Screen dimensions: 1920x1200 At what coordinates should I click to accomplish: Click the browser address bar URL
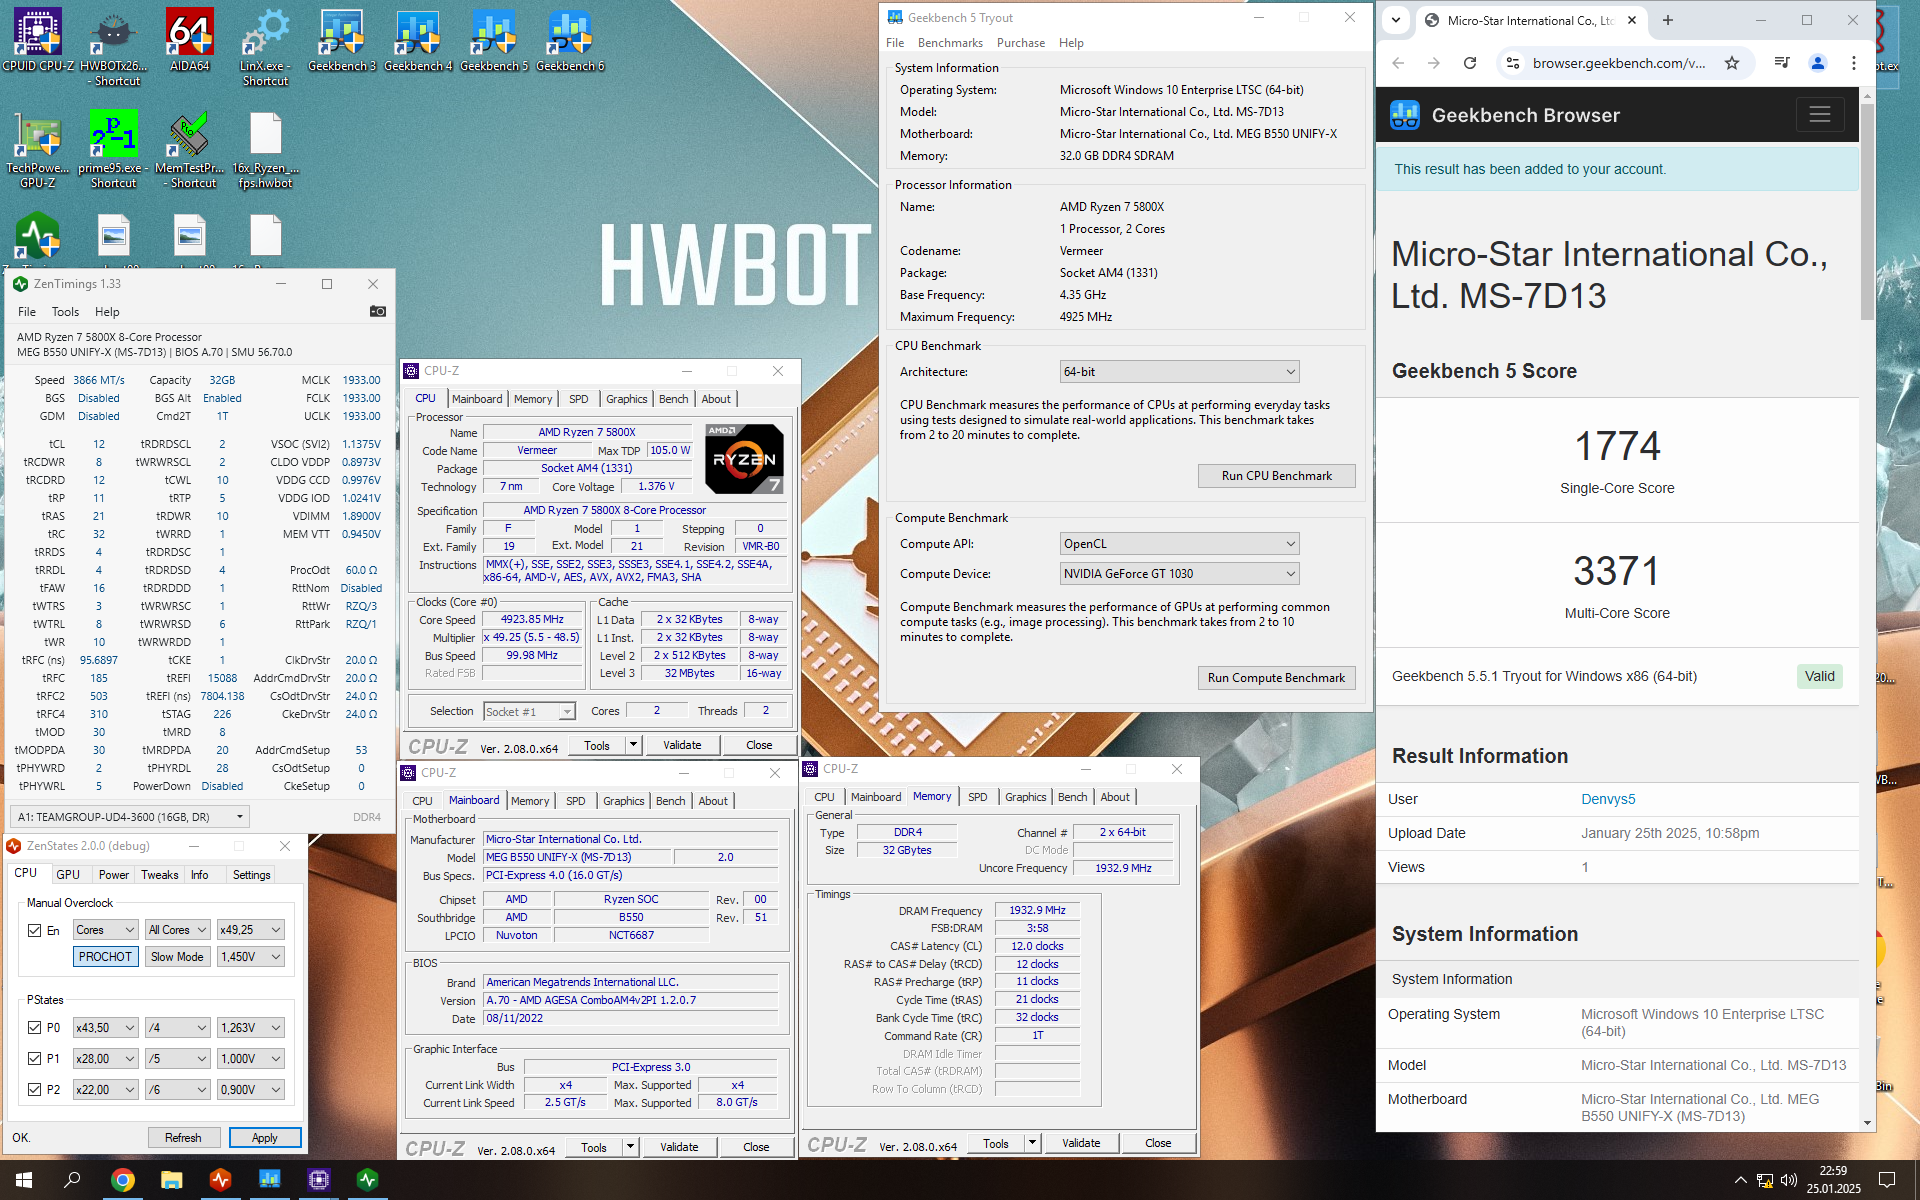coord(1620,63)
